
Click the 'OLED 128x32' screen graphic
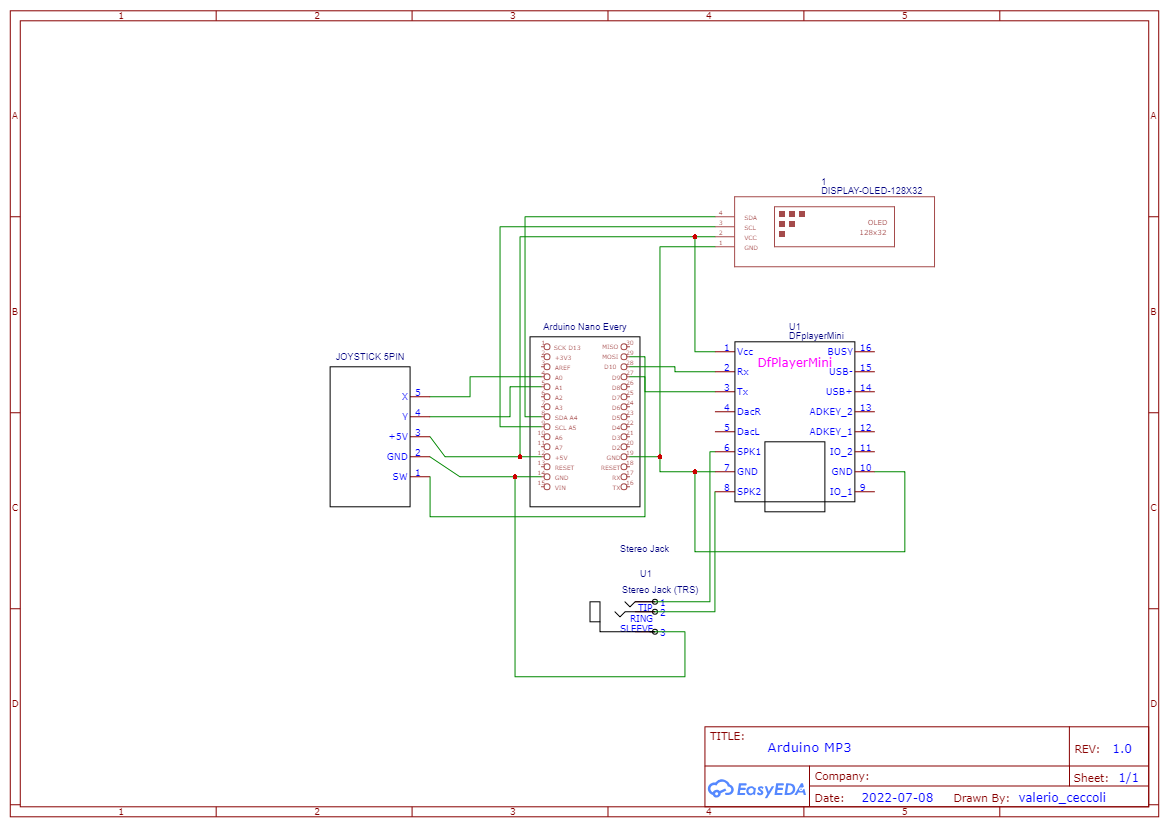coord(834,227)
